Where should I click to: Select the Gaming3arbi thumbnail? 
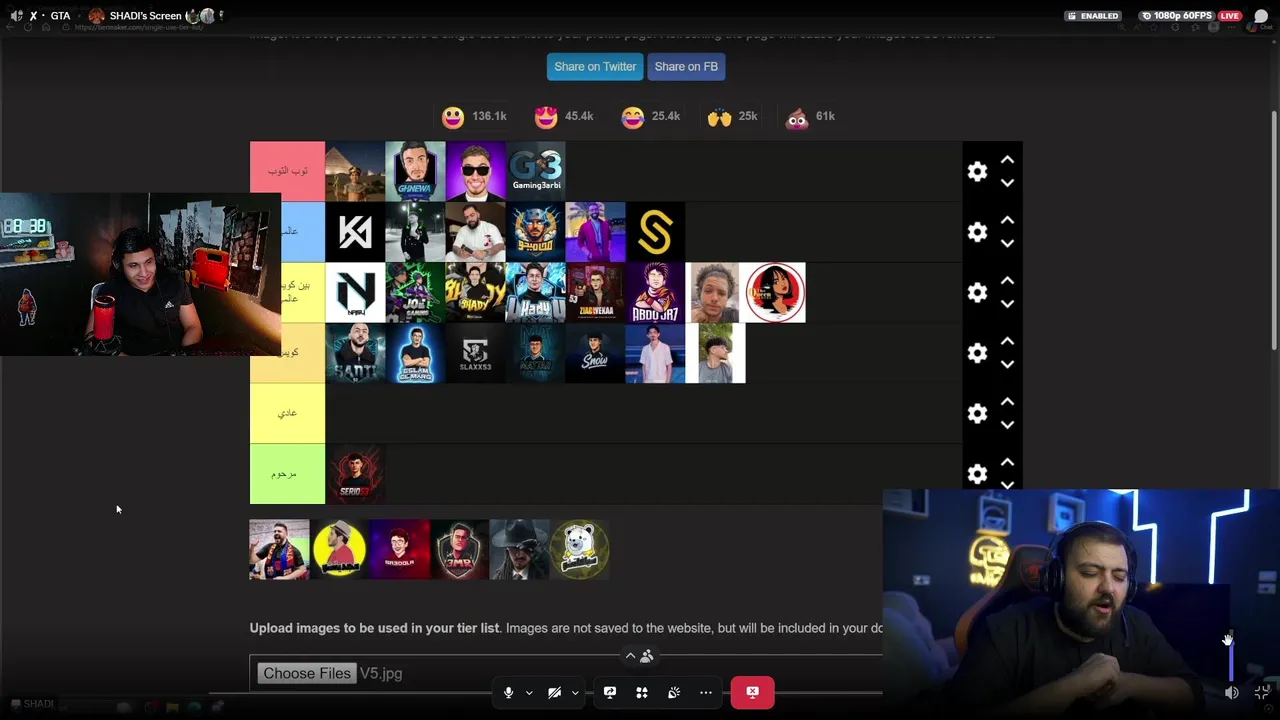coord(536,171)
